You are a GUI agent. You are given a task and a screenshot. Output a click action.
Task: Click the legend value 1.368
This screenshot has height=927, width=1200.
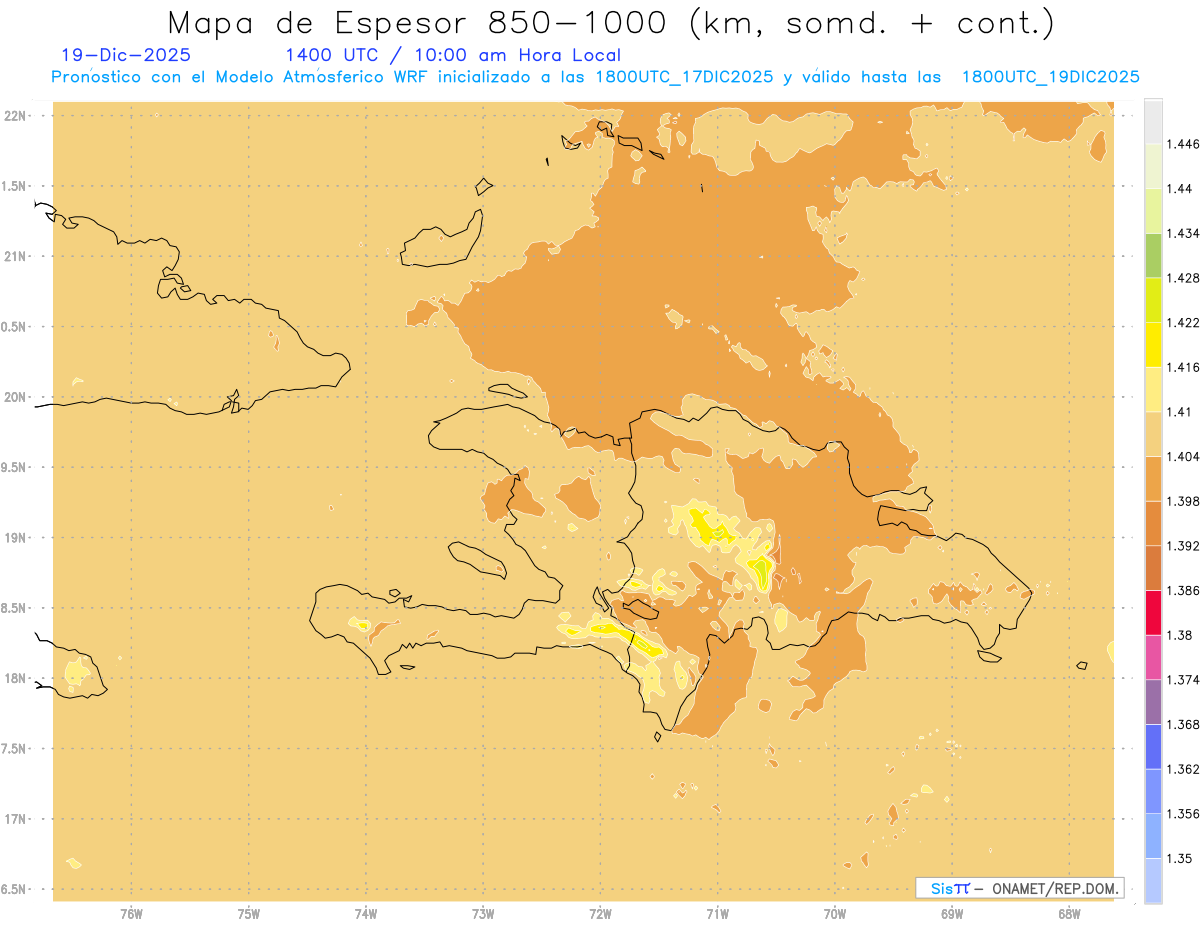(x=1183, y=724)
